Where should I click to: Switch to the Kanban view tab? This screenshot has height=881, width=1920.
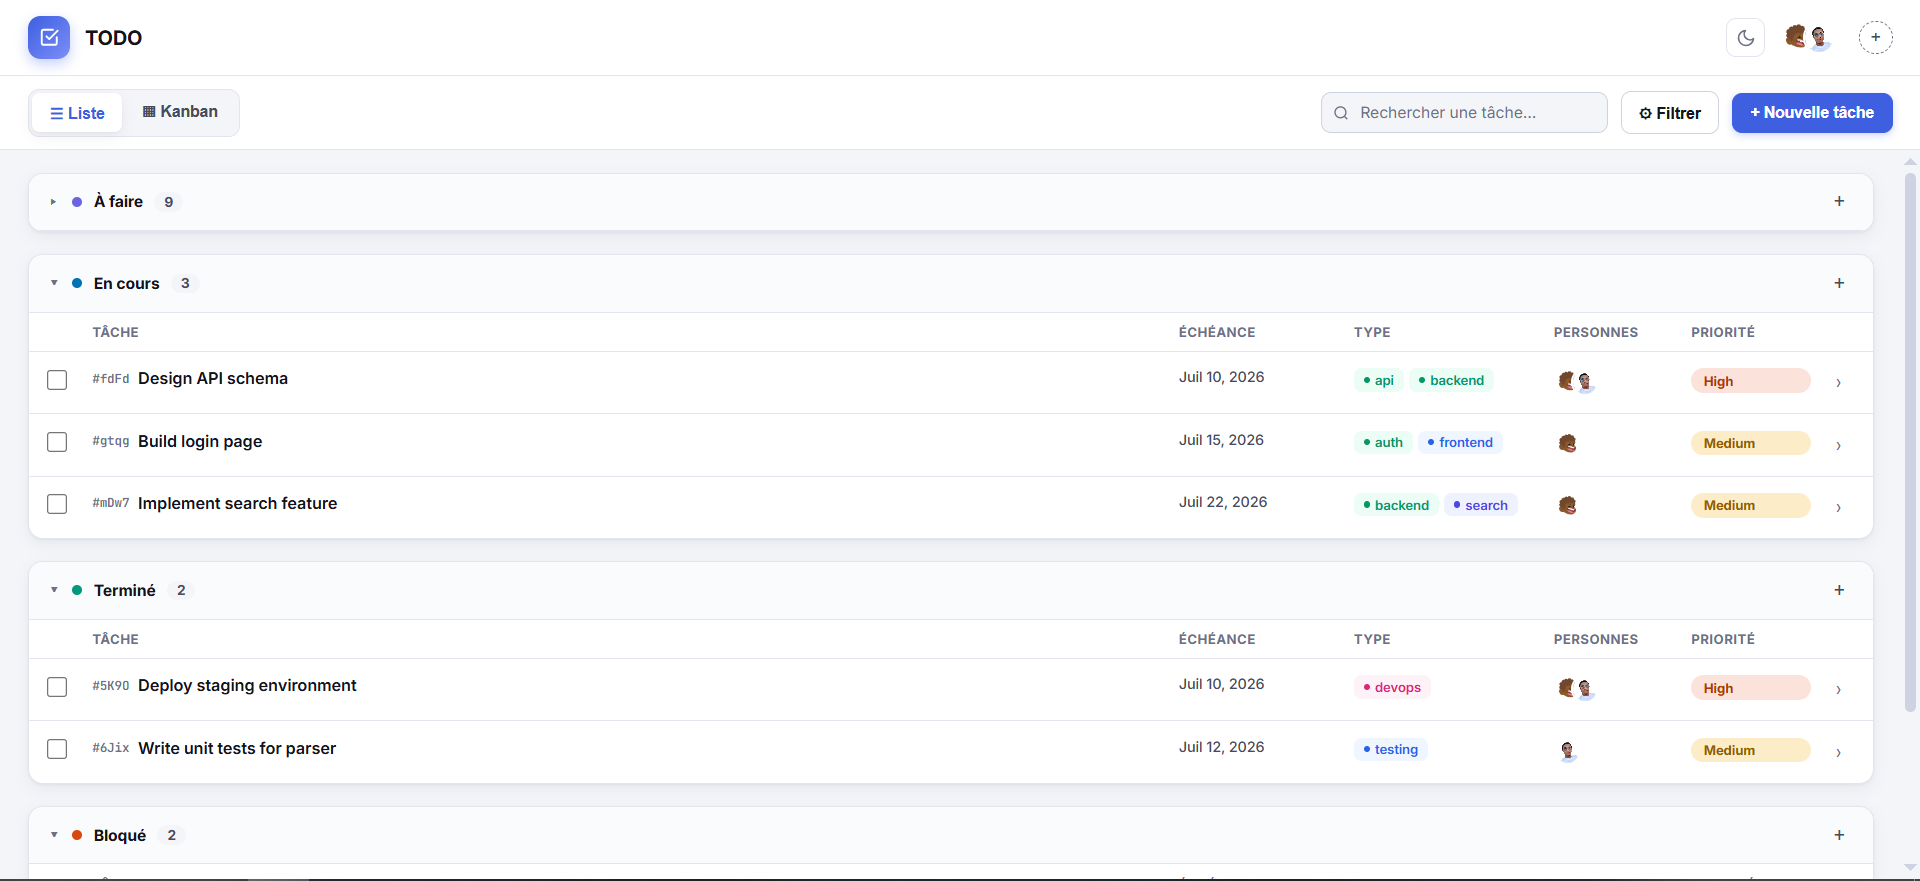pyautogui.click(x=180, y=112)
